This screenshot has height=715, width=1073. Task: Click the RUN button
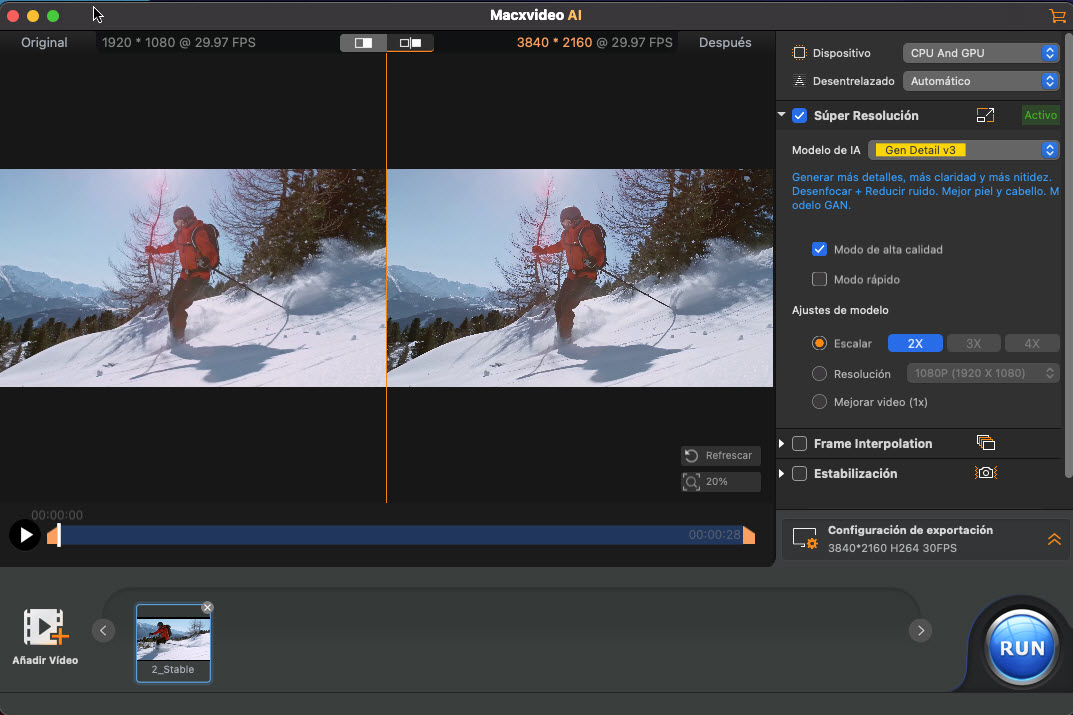coord(1022,647)
